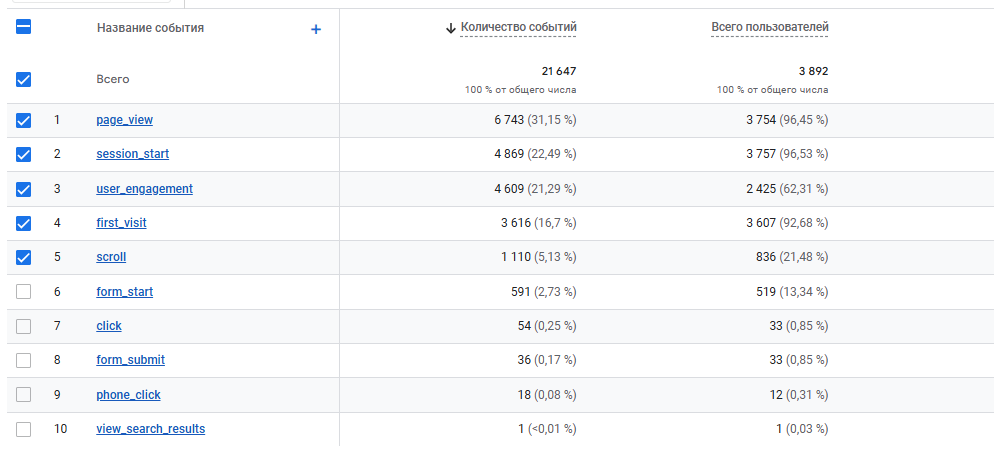Toggle the select-all checkbox in header
Image resolution: width=994 pixels, height=464 pixels.
[24, 28]
